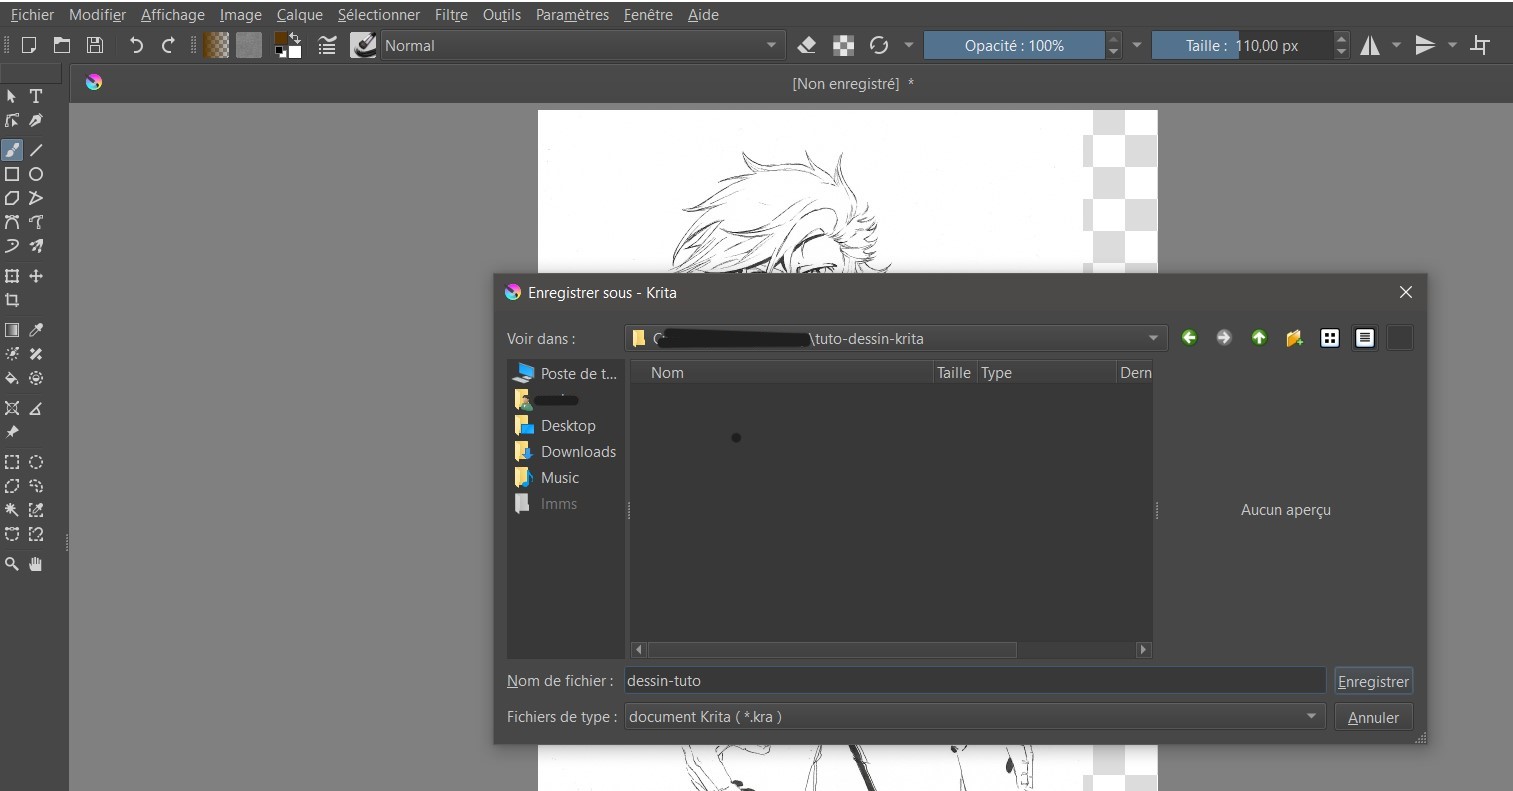
Task: Expand dropdown arrow after reload preset icon
Action: coord(908,45)
